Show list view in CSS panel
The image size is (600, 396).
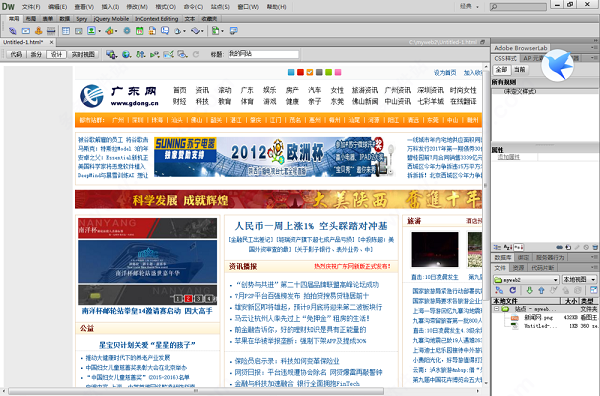pos(508,248)
